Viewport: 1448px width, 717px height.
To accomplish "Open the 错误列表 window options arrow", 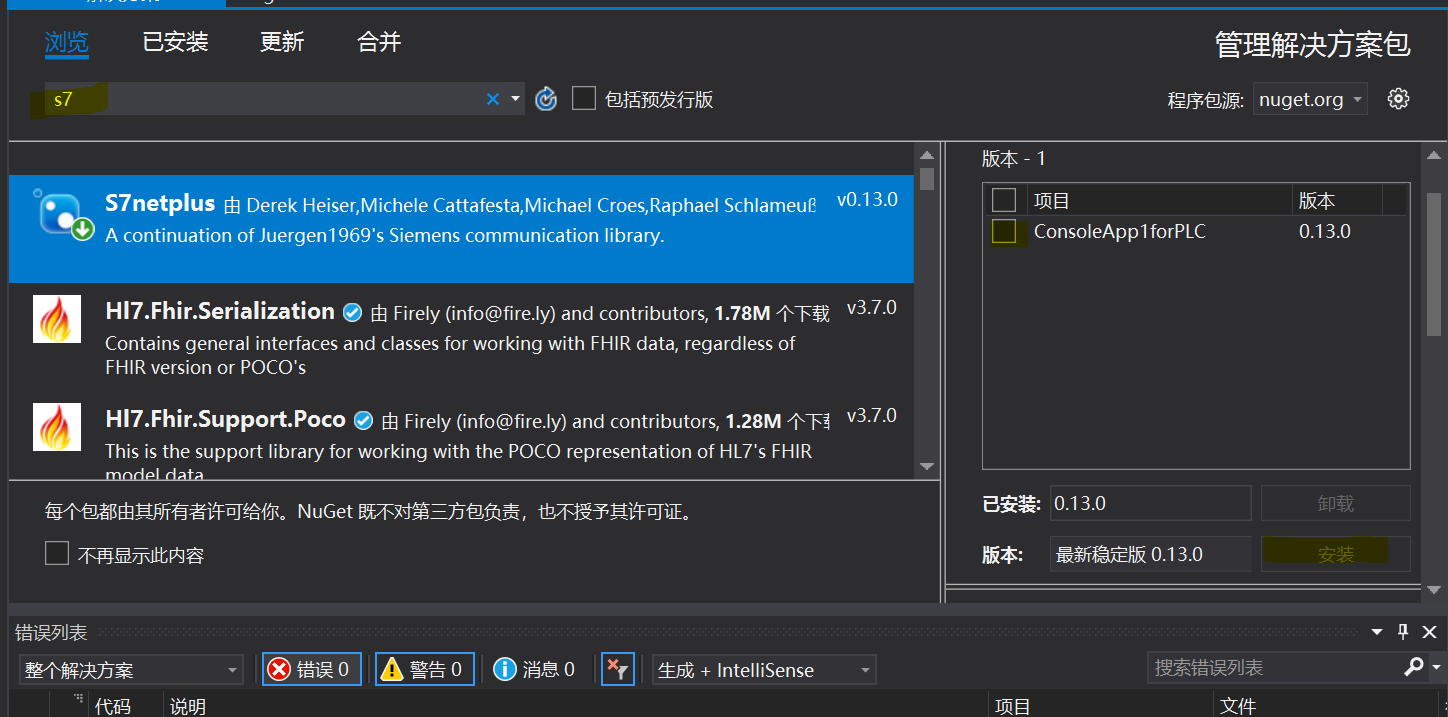I will (x=1378, y=632).
